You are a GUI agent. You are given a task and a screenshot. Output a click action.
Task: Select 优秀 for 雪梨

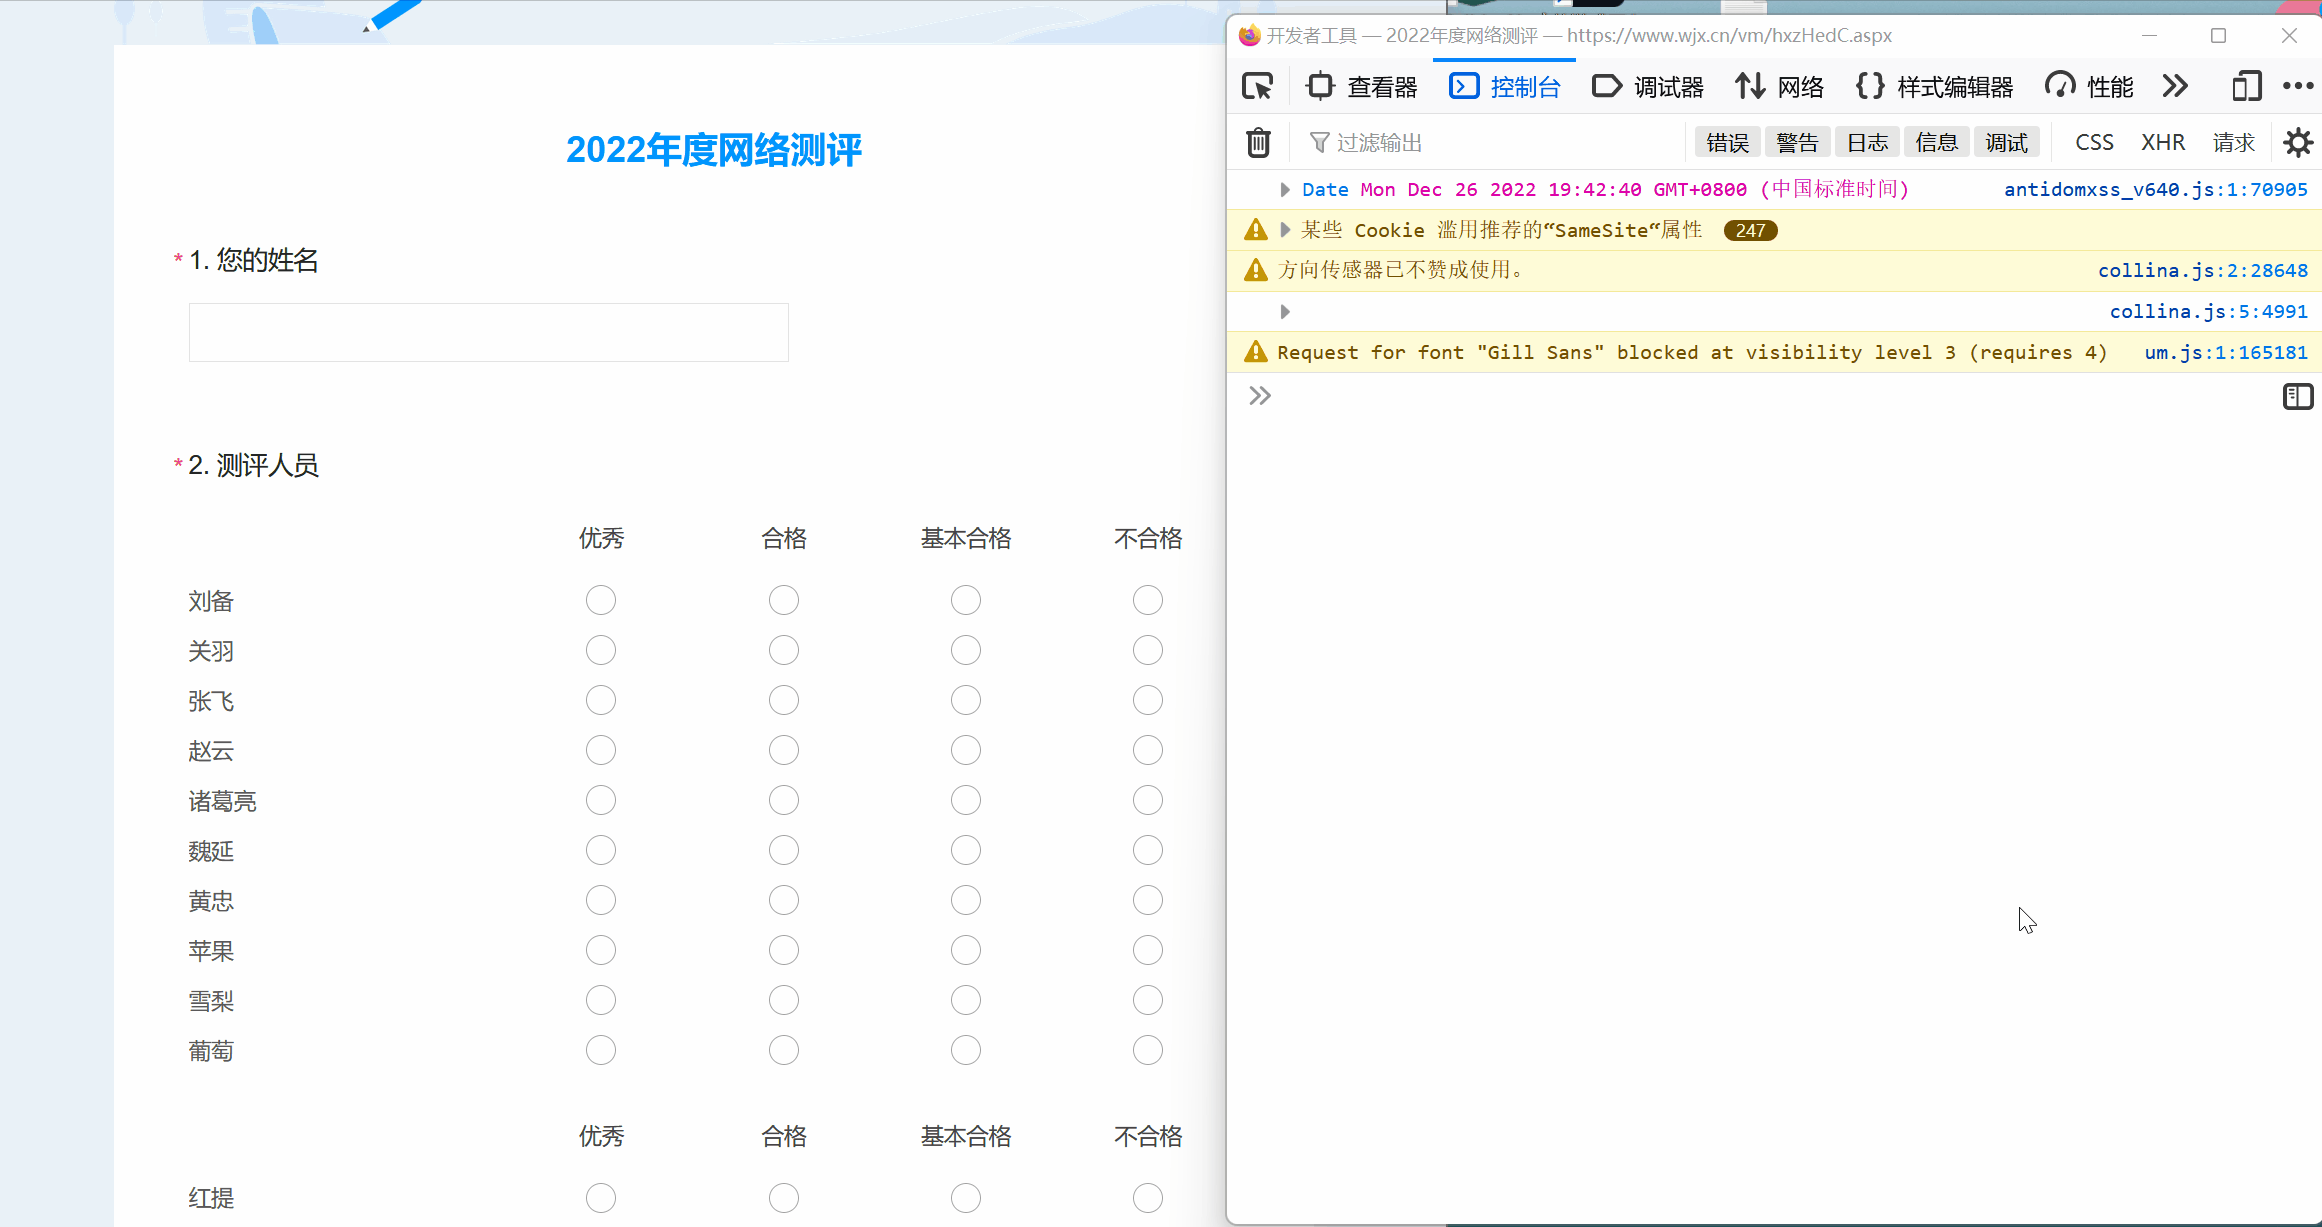click(601, 1000)
